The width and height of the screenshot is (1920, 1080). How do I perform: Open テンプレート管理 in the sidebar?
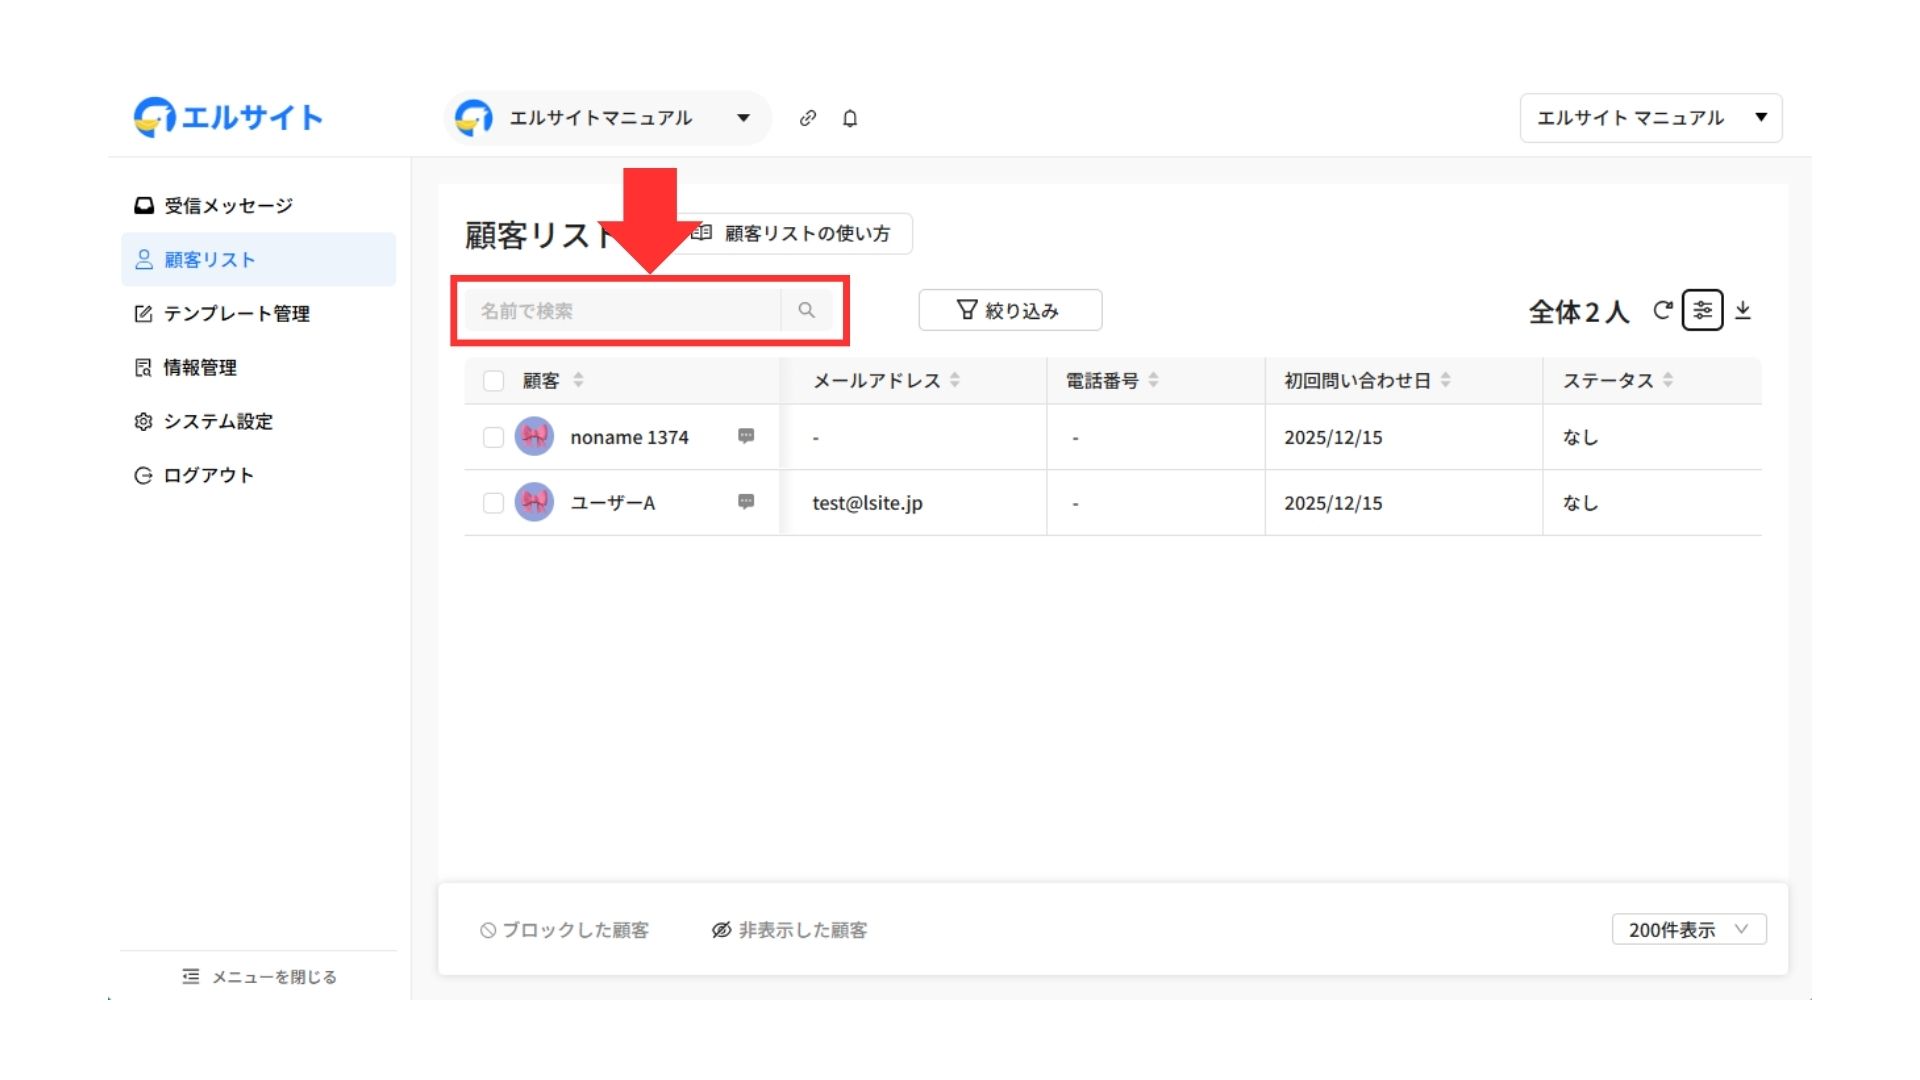[x=236, y=314]
